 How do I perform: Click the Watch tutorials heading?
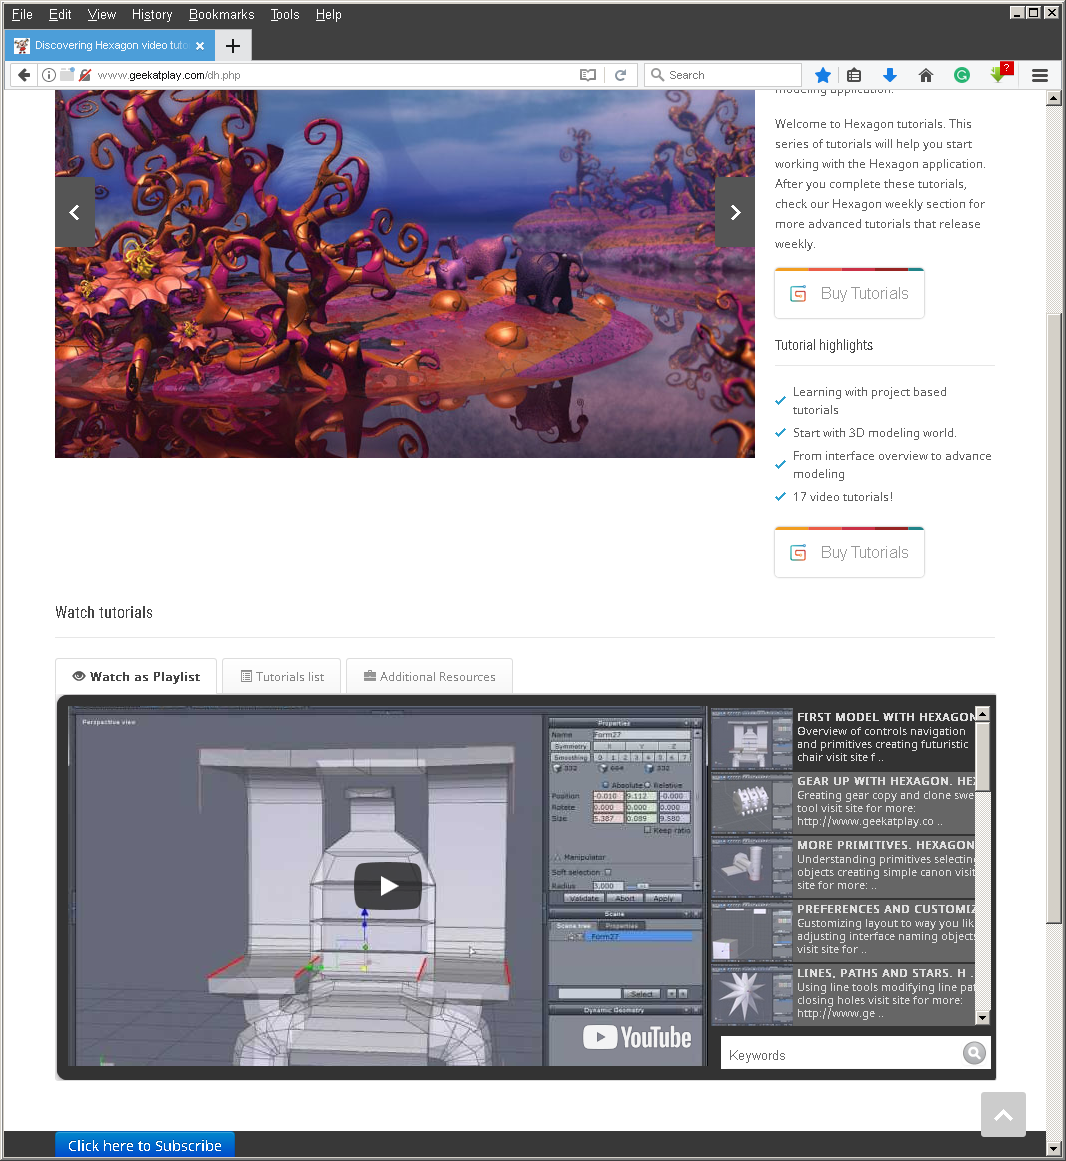pyautogui.click(x=104, y=612)
